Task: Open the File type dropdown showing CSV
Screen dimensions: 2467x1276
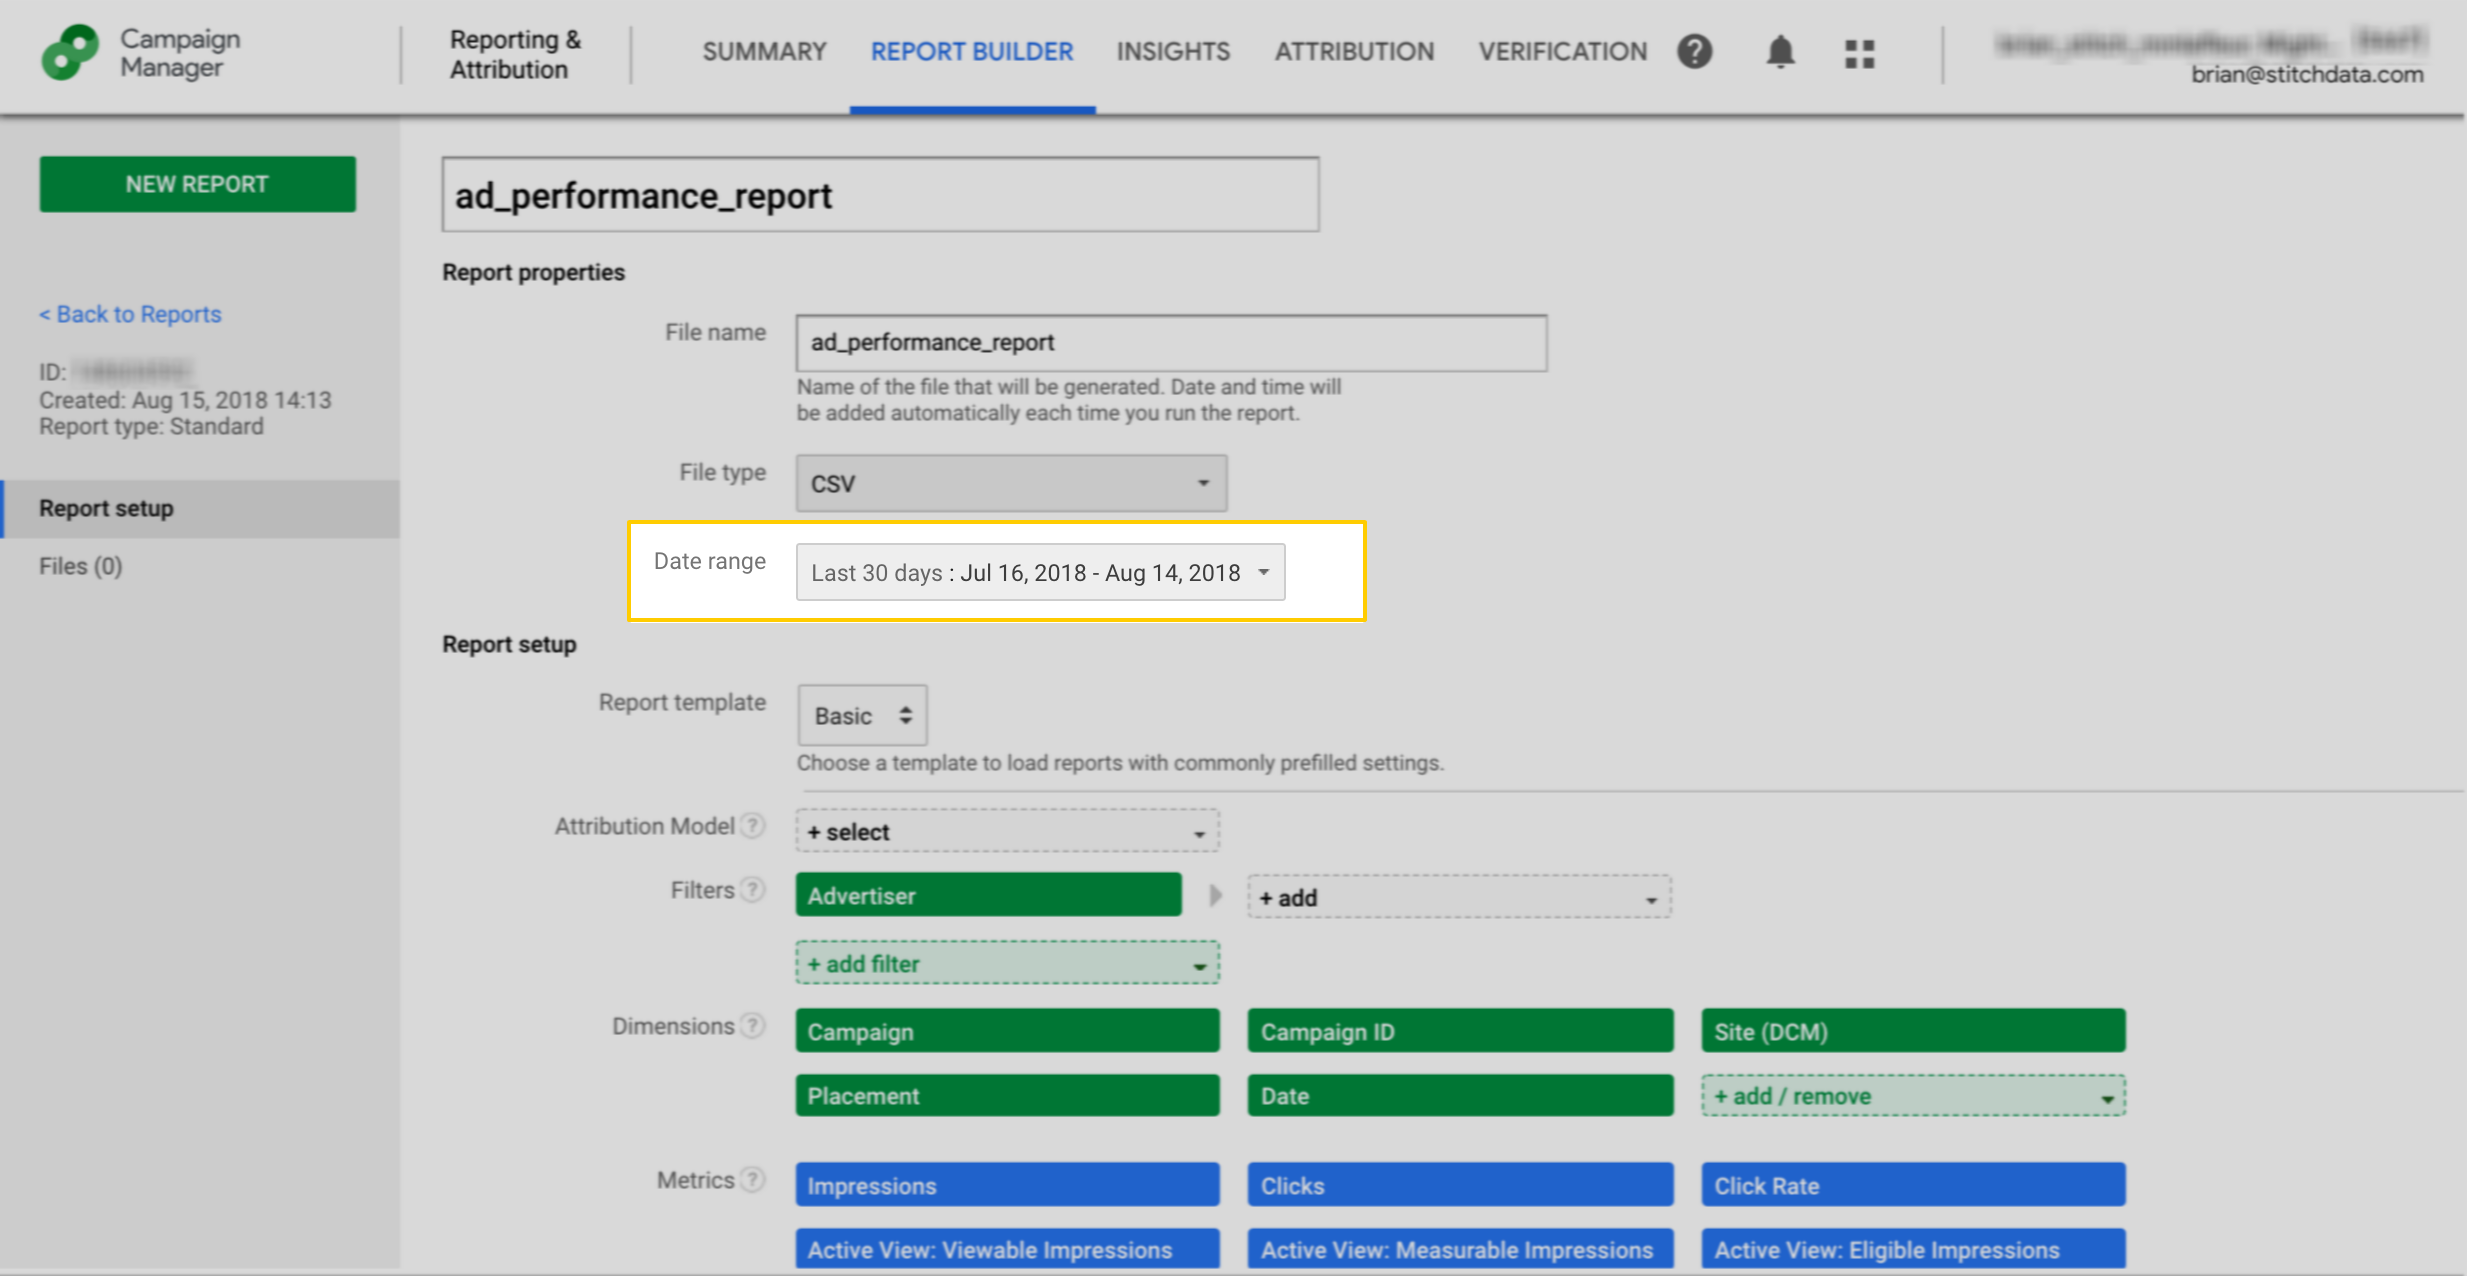Action: (1010, 483)
